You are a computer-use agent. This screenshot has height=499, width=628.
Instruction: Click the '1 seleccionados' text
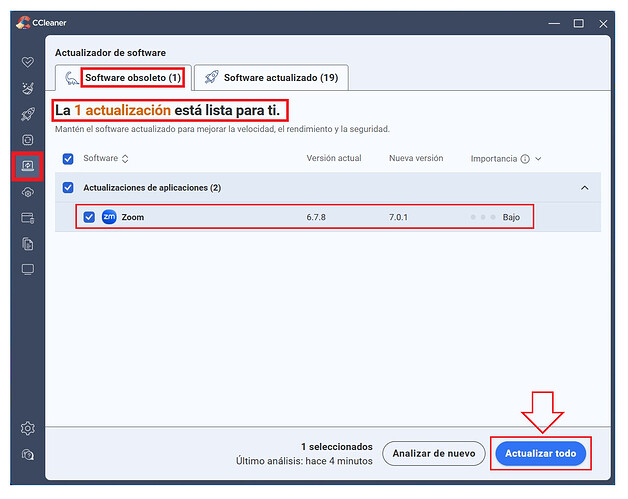coord(337,447)
